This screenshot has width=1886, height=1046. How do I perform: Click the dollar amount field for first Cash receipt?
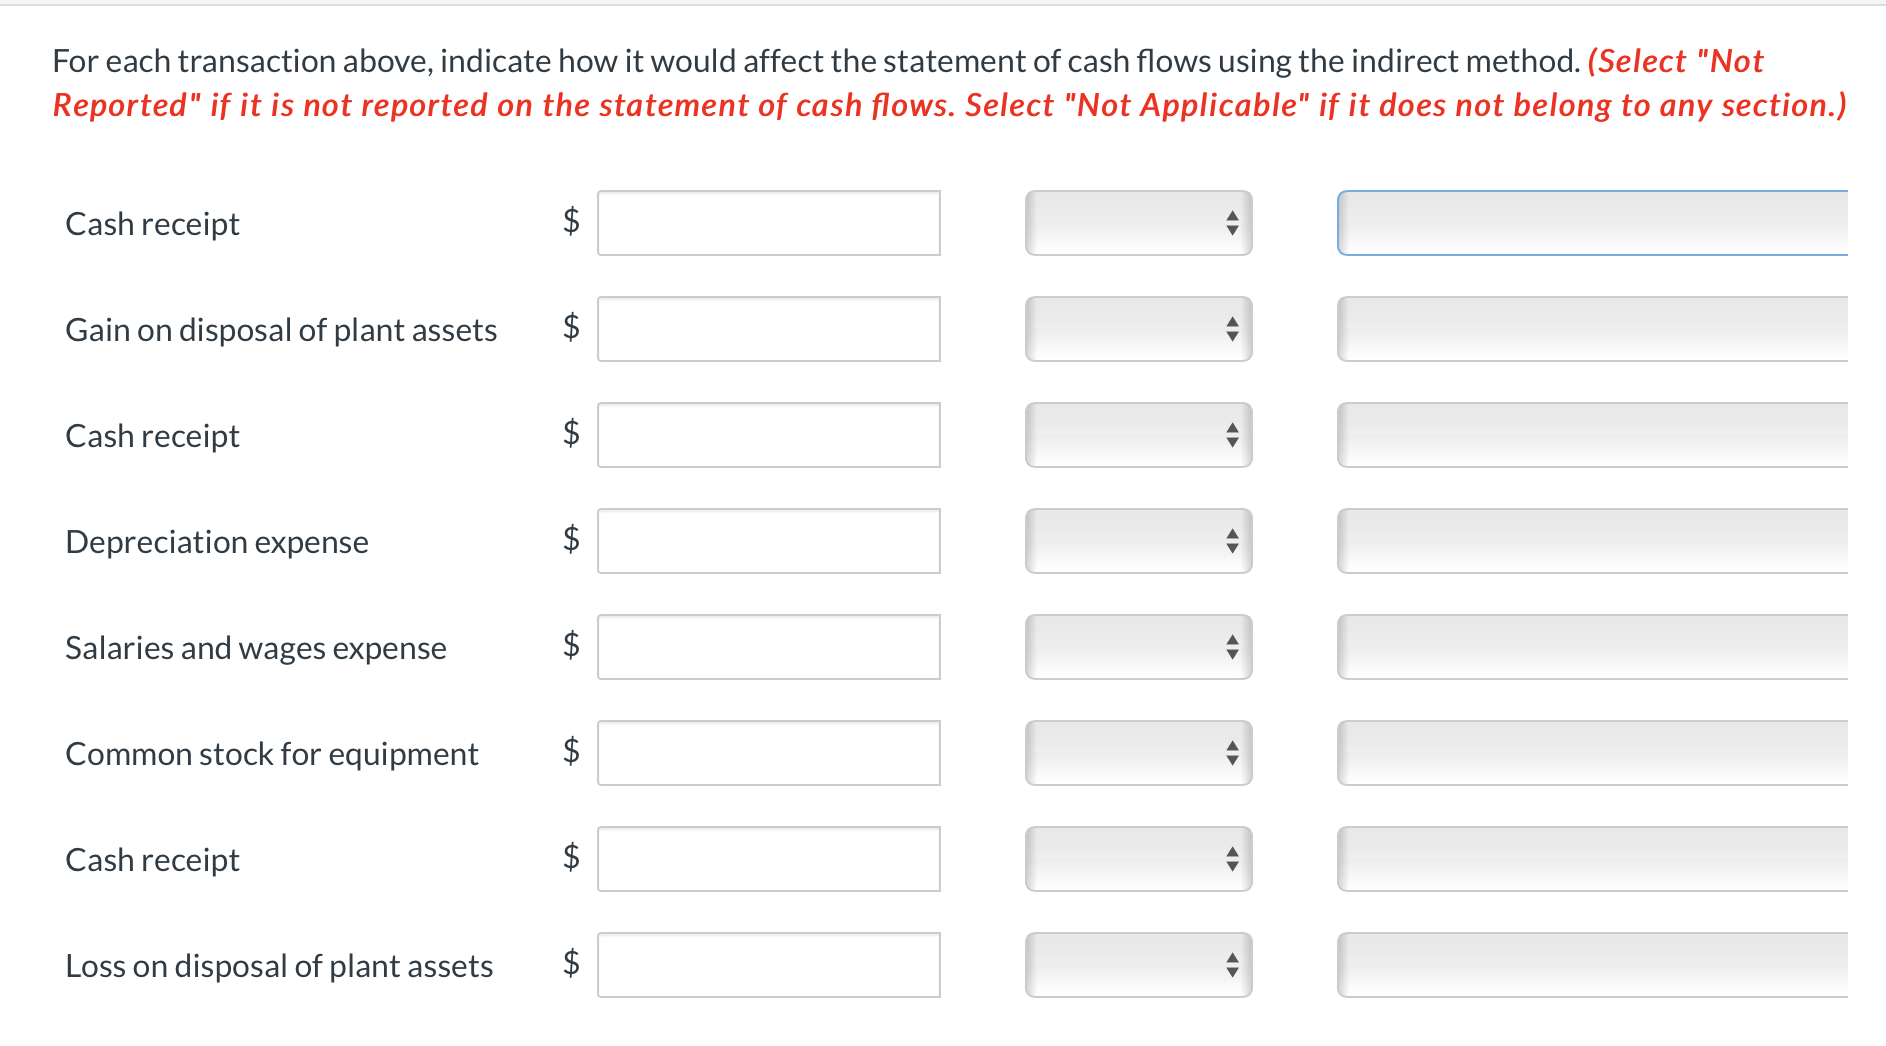click(768, 223)
